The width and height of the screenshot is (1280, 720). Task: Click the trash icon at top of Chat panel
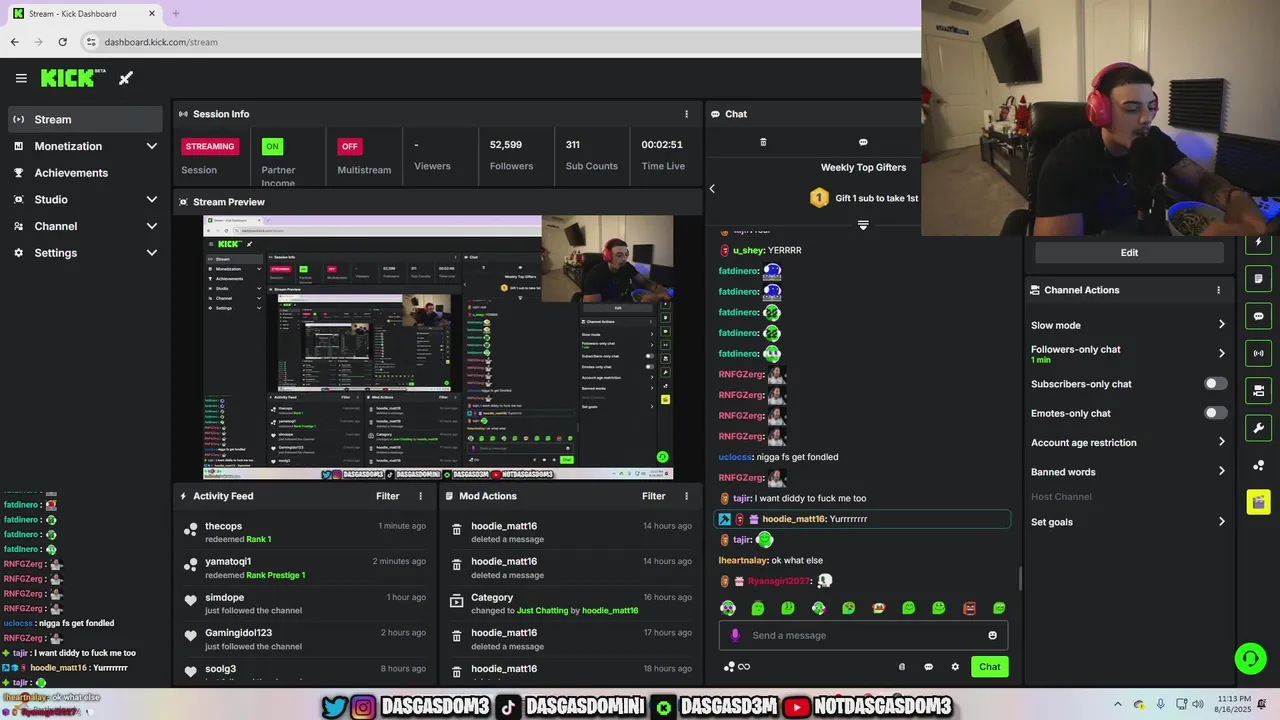tap(763, 142)
